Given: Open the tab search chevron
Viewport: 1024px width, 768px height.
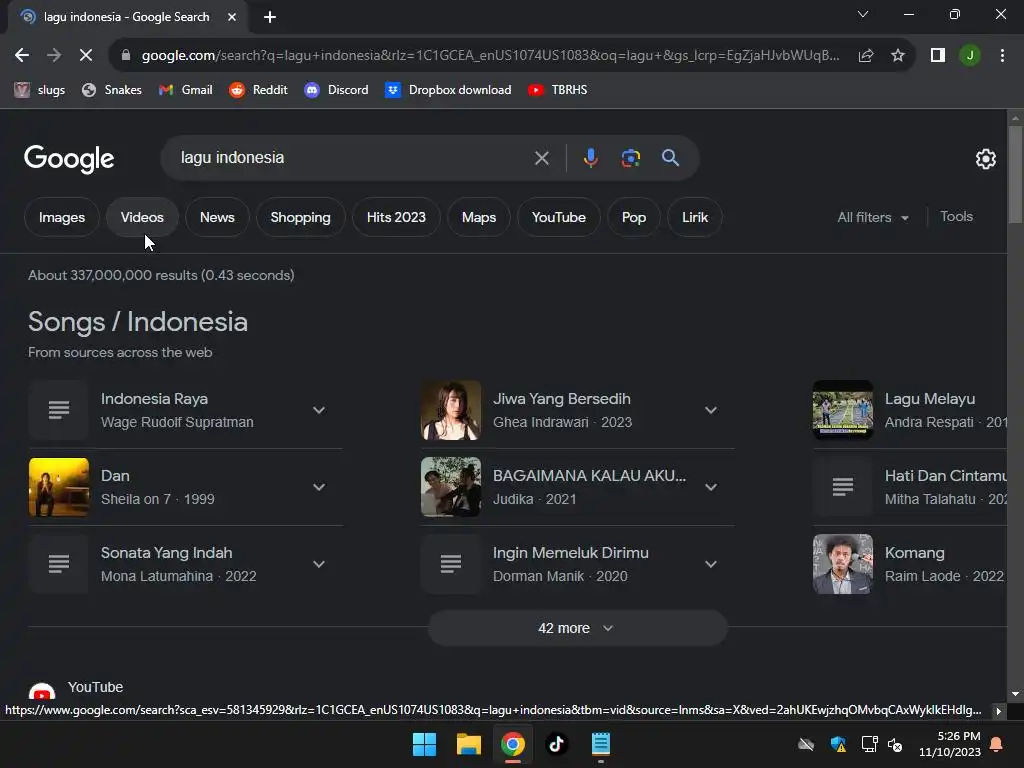Looking at the screenshot, I should [863, 14].
